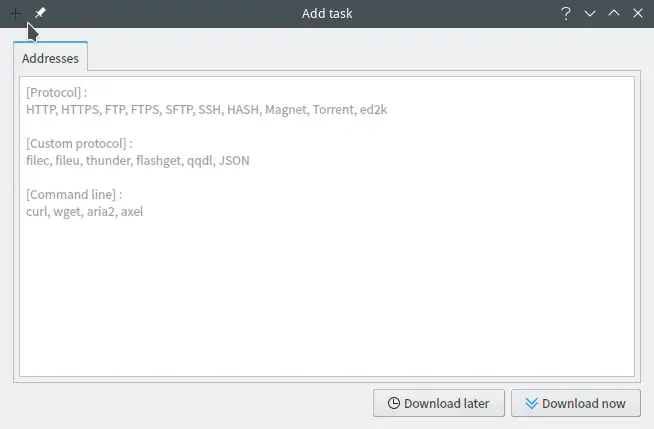Image resolution: width=654 pixels, height=429 pixels.
Task: Click the Download later button
Action: [x=437, y=403]
